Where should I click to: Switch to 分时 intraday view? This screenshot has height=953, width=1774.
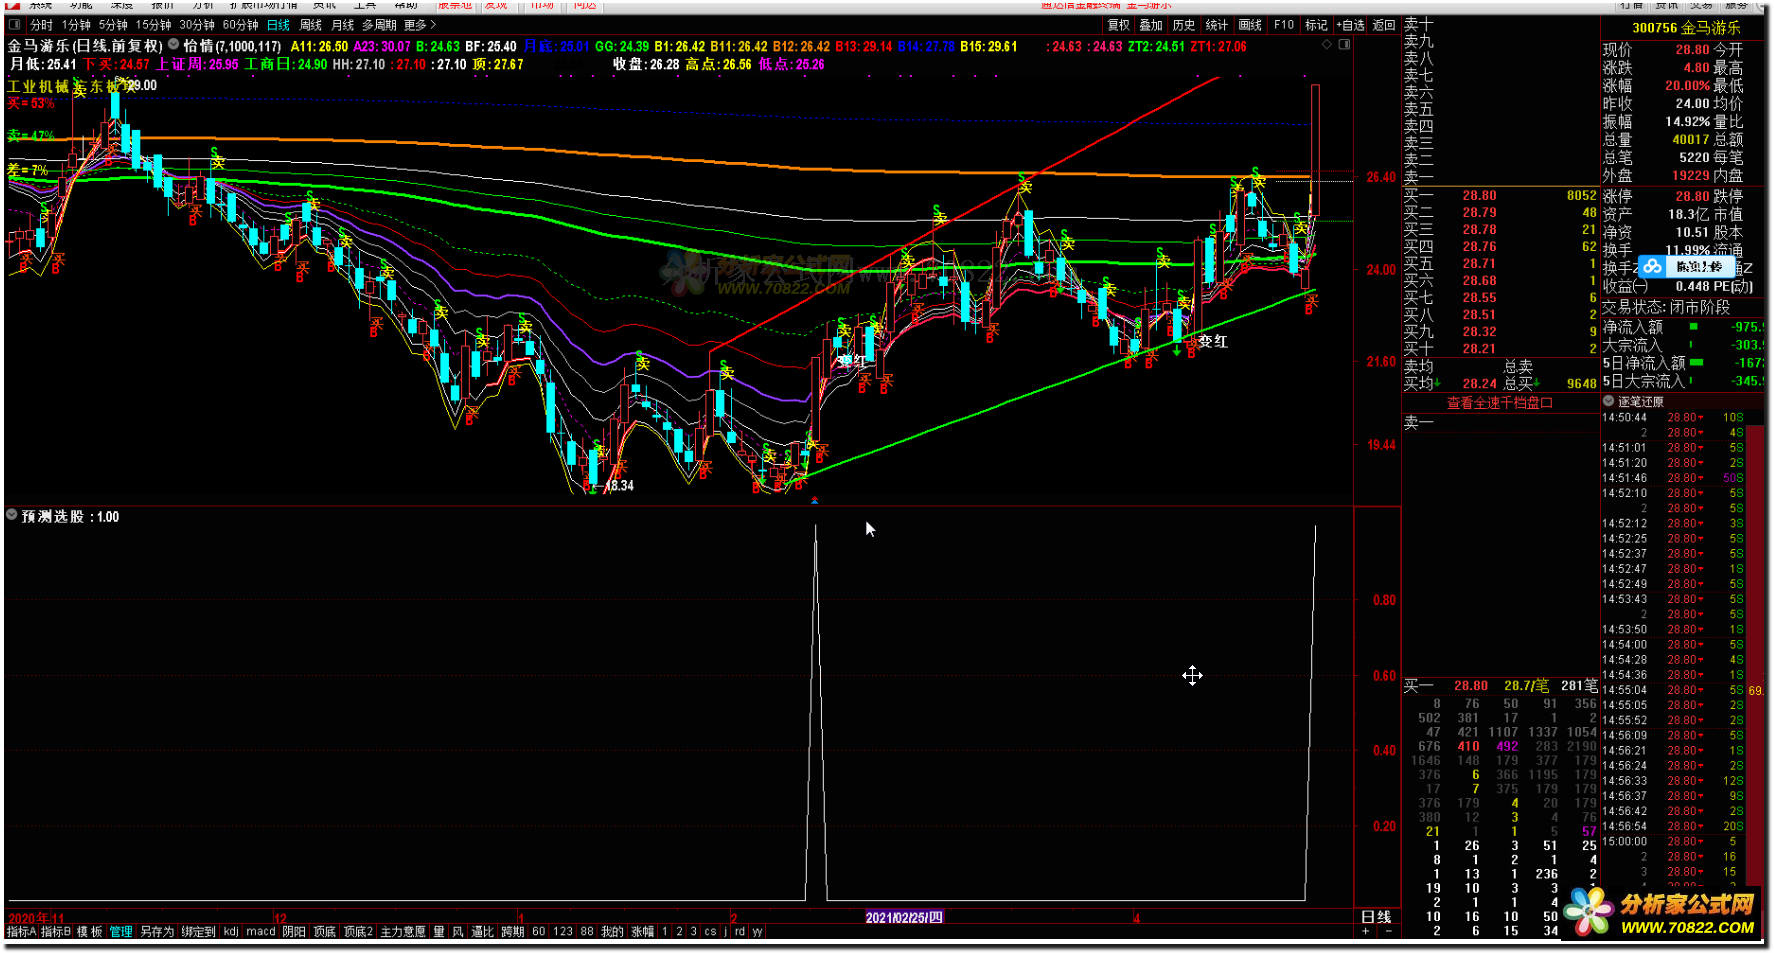coord(41,25)
